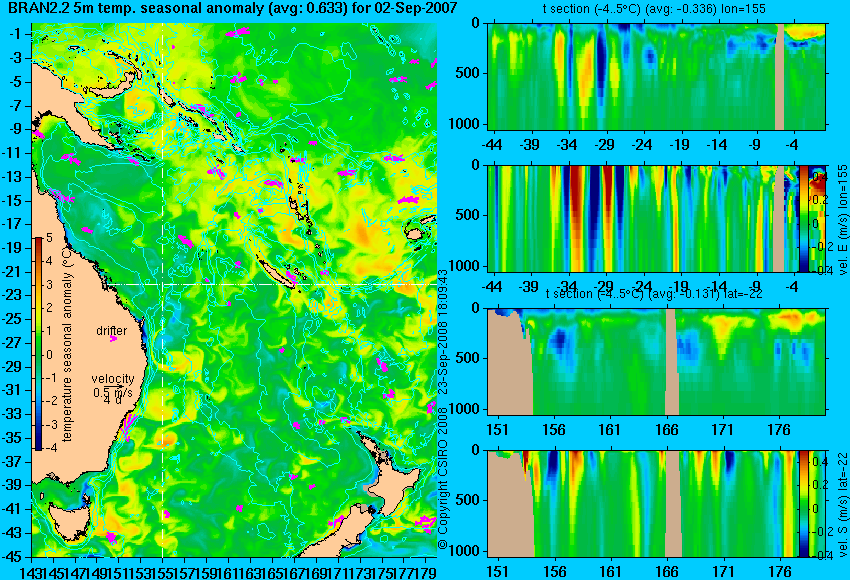Click the 'velocity' legend label
850x580 pixels.
coord(113,379)
